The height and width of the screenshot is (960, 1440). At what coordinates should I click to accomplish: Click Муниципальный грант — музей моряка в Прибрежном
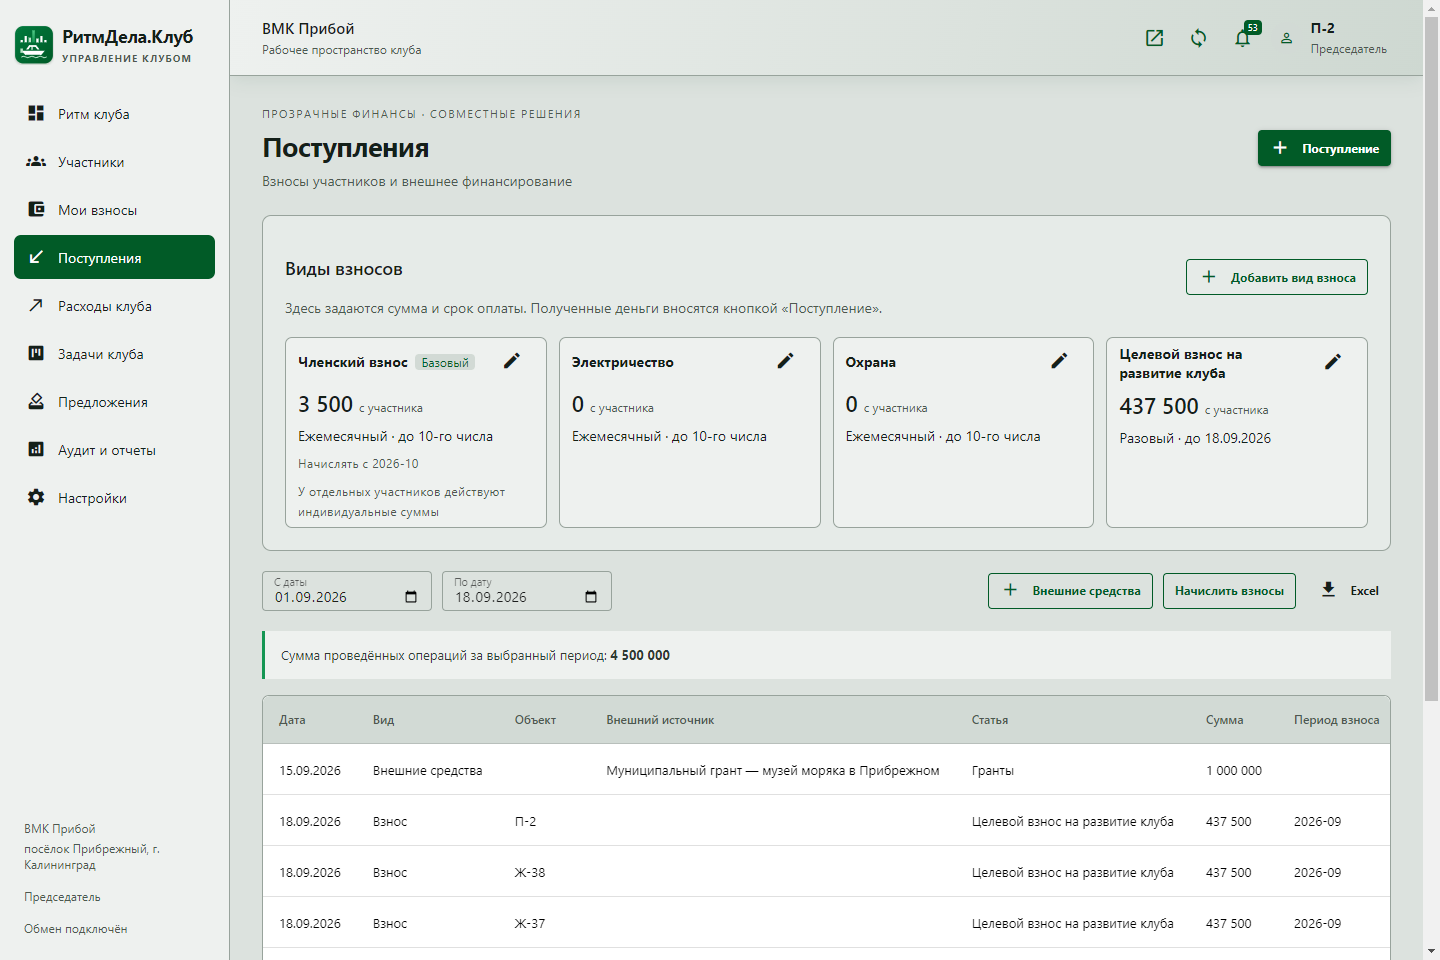[773, 771]
